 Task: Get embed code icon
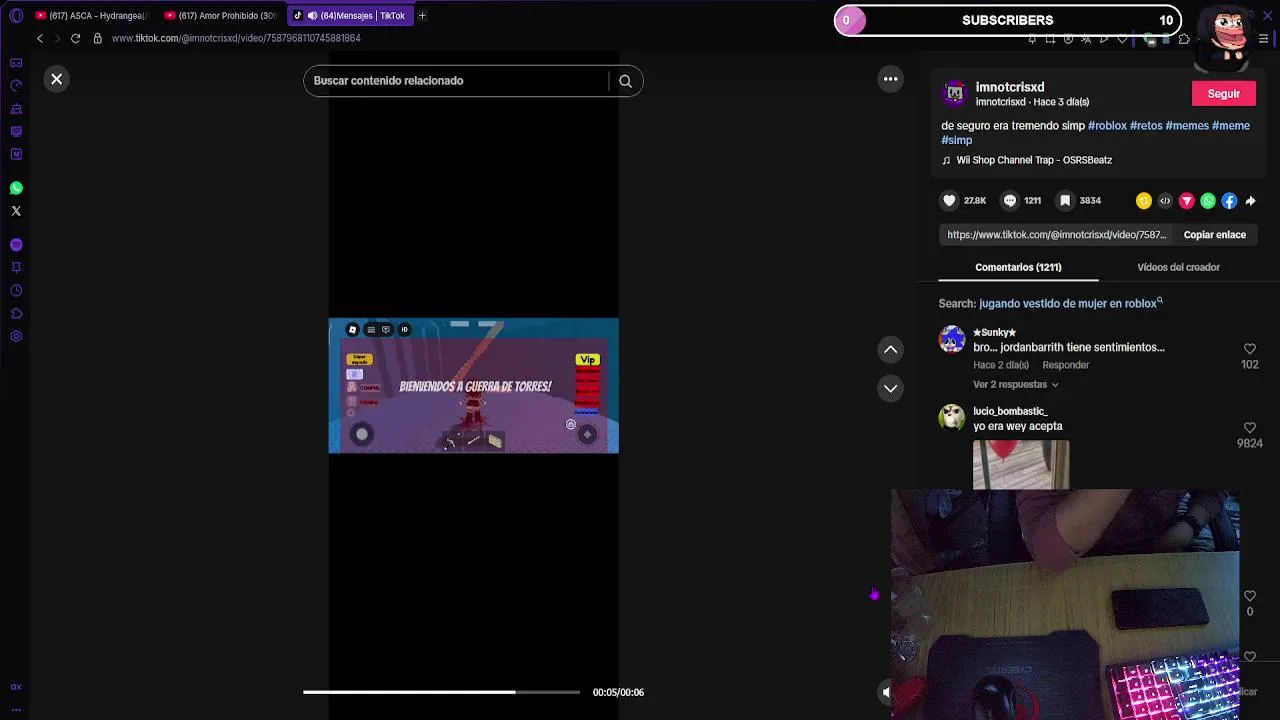coord(1165,201)
